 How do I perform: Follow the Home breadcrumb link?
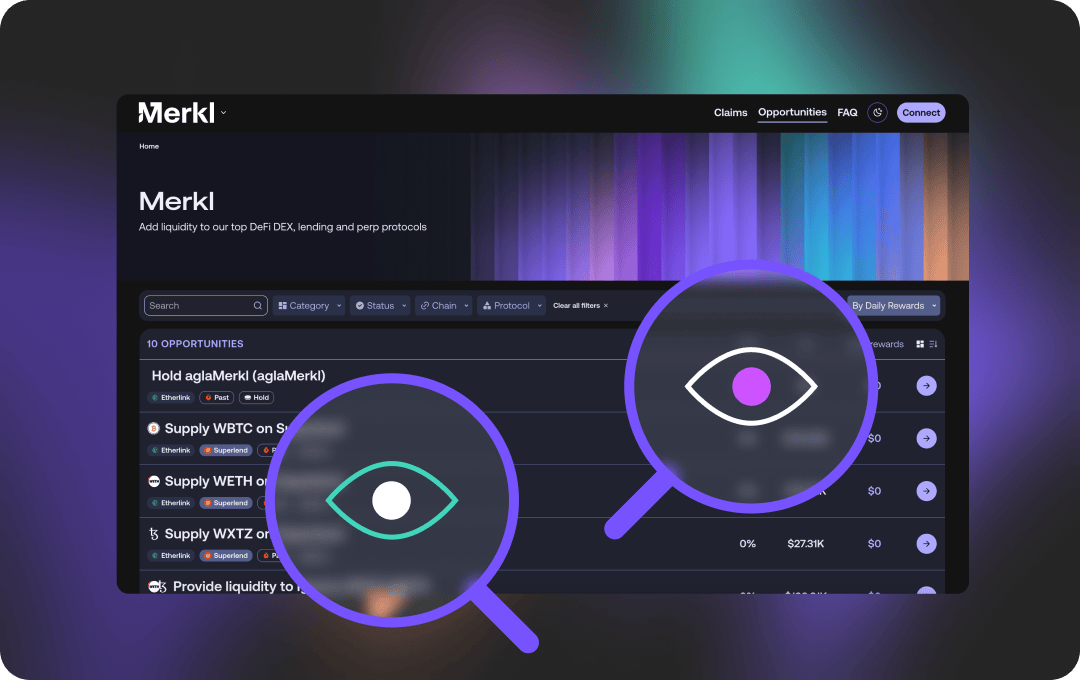tap(149, 146)
